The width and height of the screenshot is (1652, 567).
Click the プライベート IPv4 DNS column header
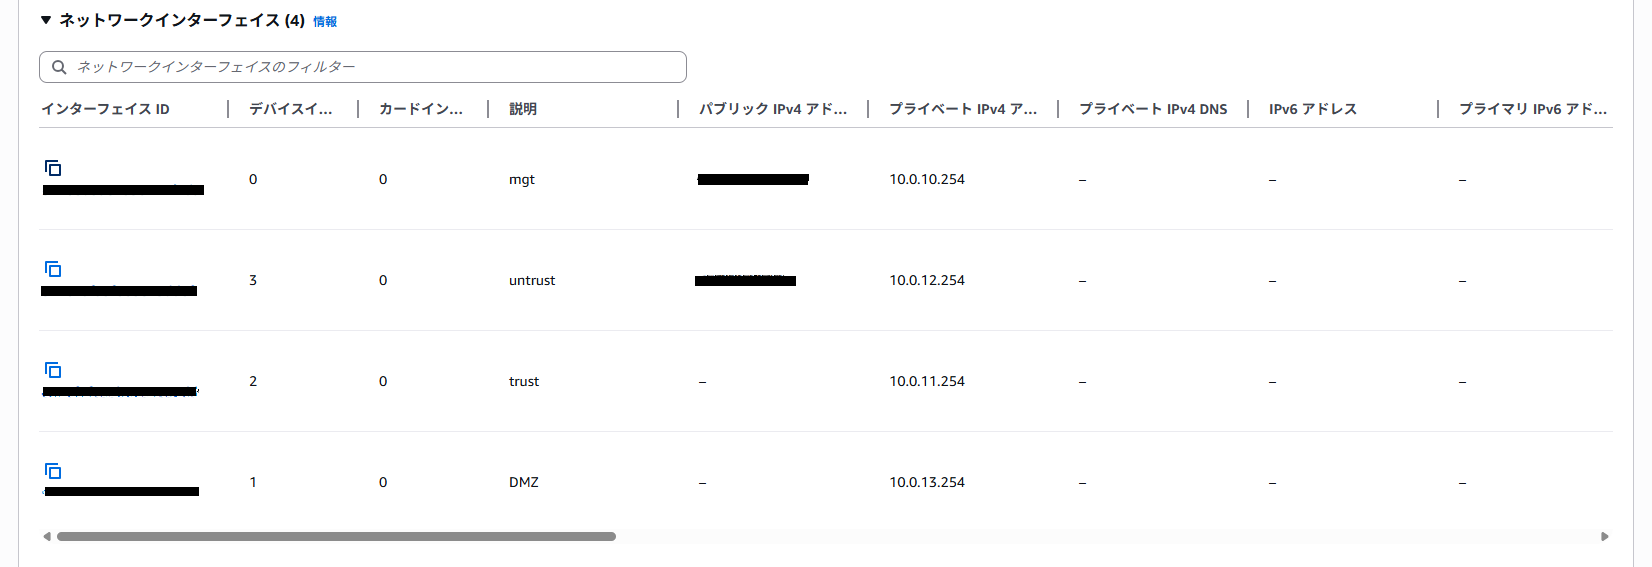[1153, 109]
